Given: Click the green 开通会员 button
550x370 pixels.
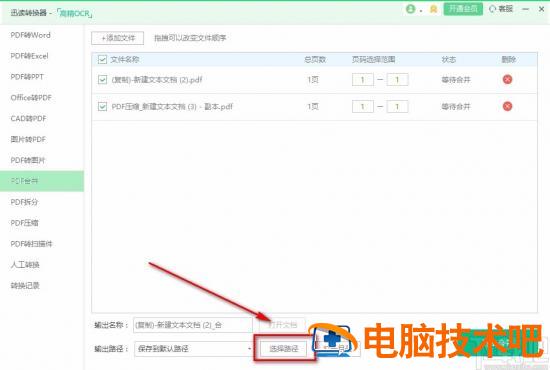Looking at the screenshot, I should pyautogui.click(x=463, y=9).
